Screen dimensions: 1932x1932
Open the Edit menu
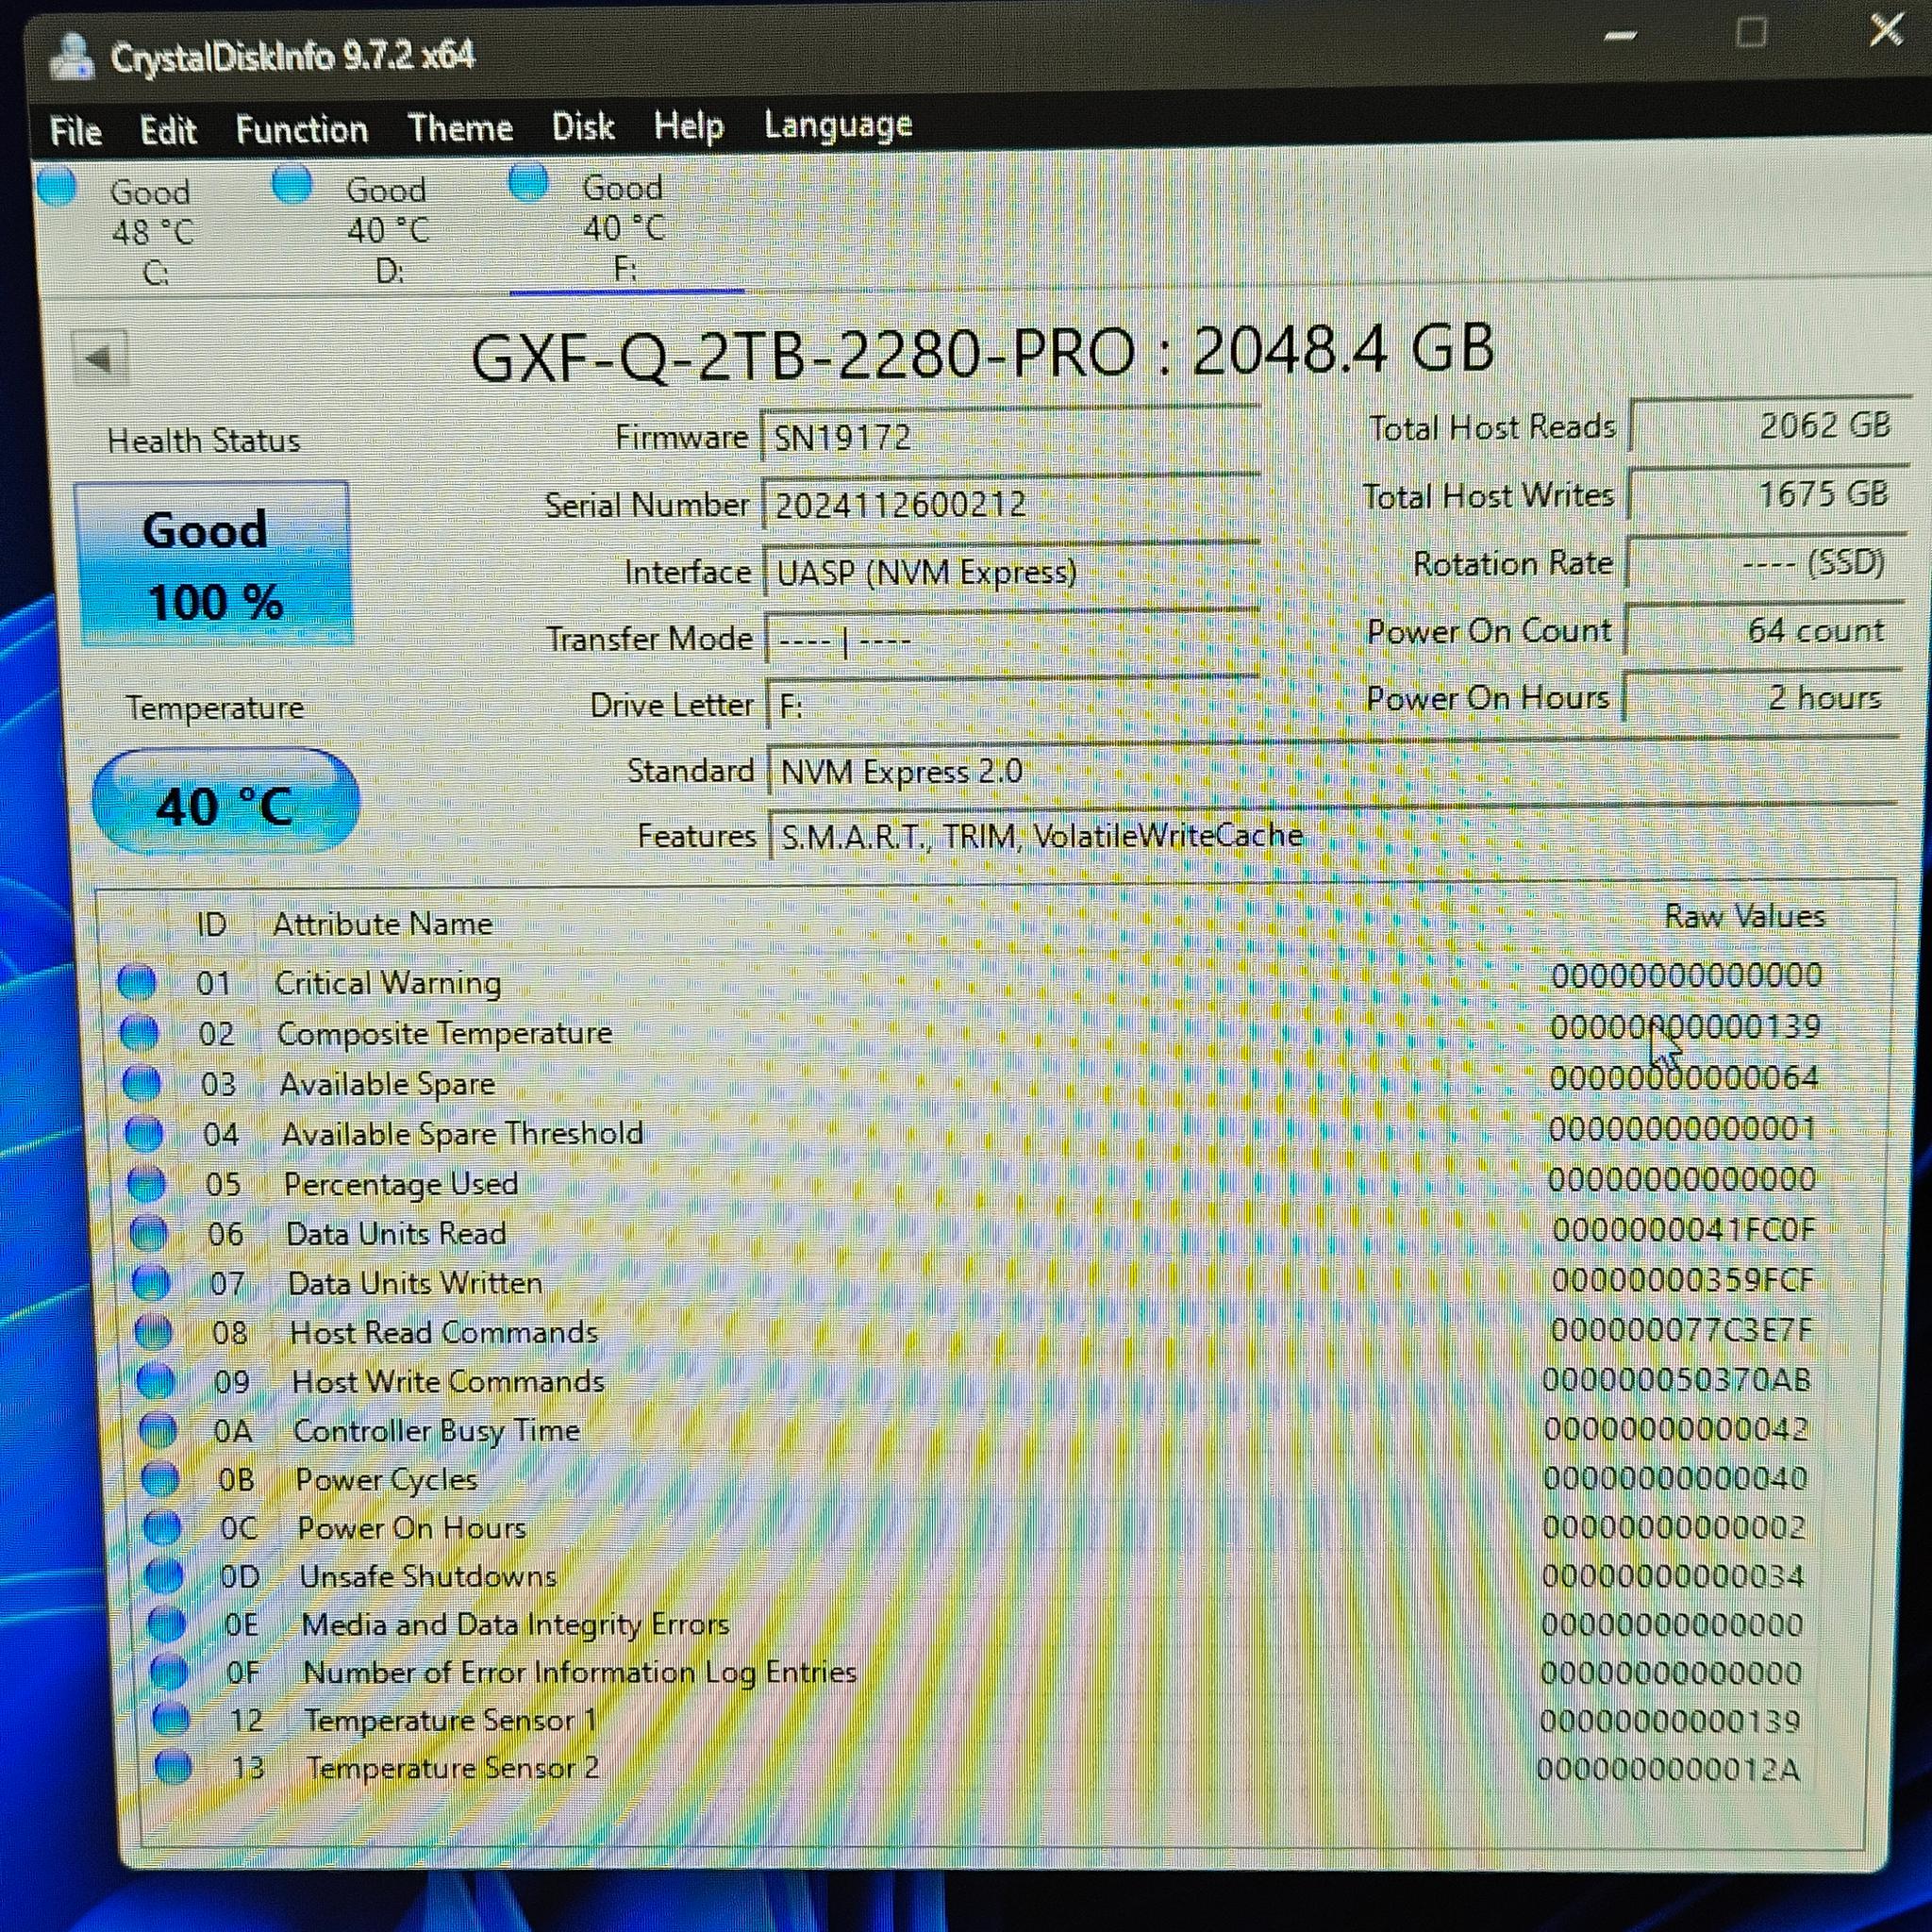click(x=168, y=130)
